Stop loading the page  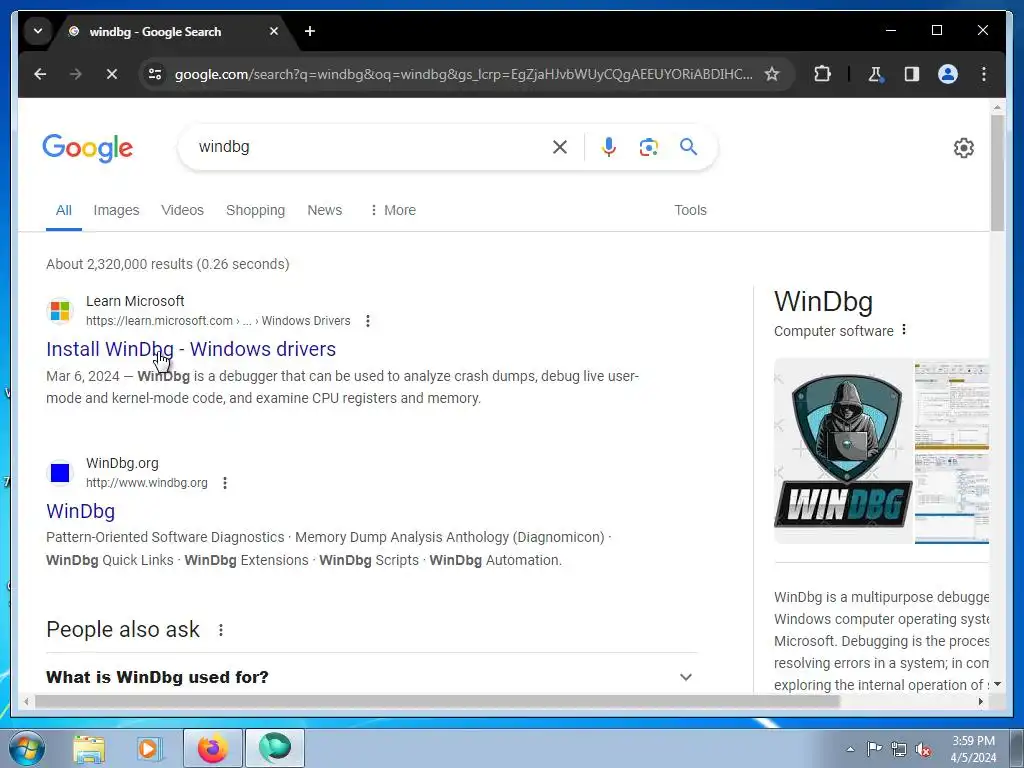(112, 74)
